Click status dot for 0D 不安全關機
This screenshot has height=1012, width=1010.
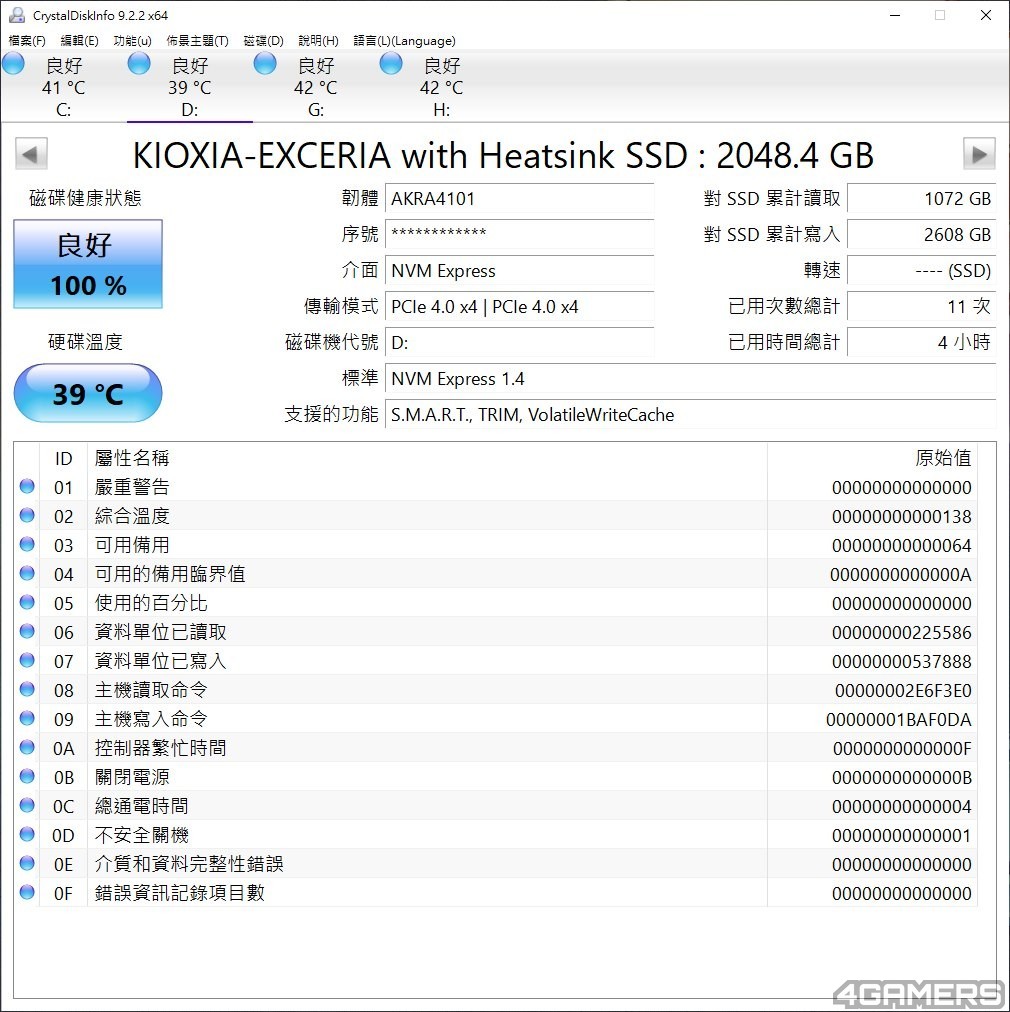pyautogui.click(x=27, y=834)
